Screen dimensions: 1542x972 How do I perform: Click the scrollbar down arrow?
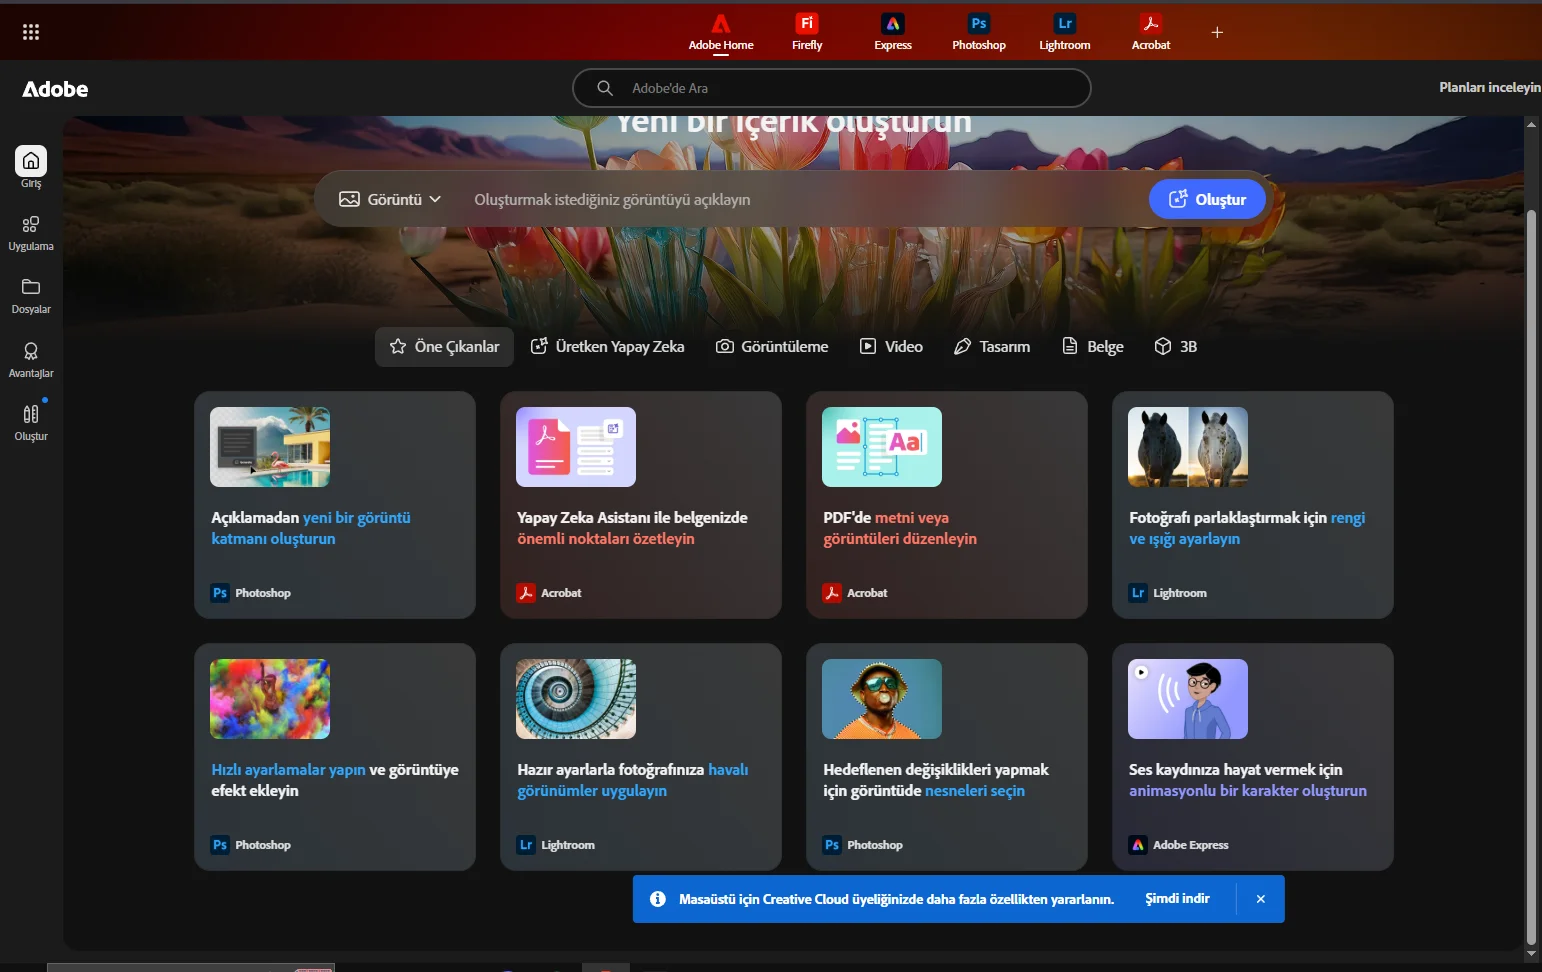point(1531,955)
